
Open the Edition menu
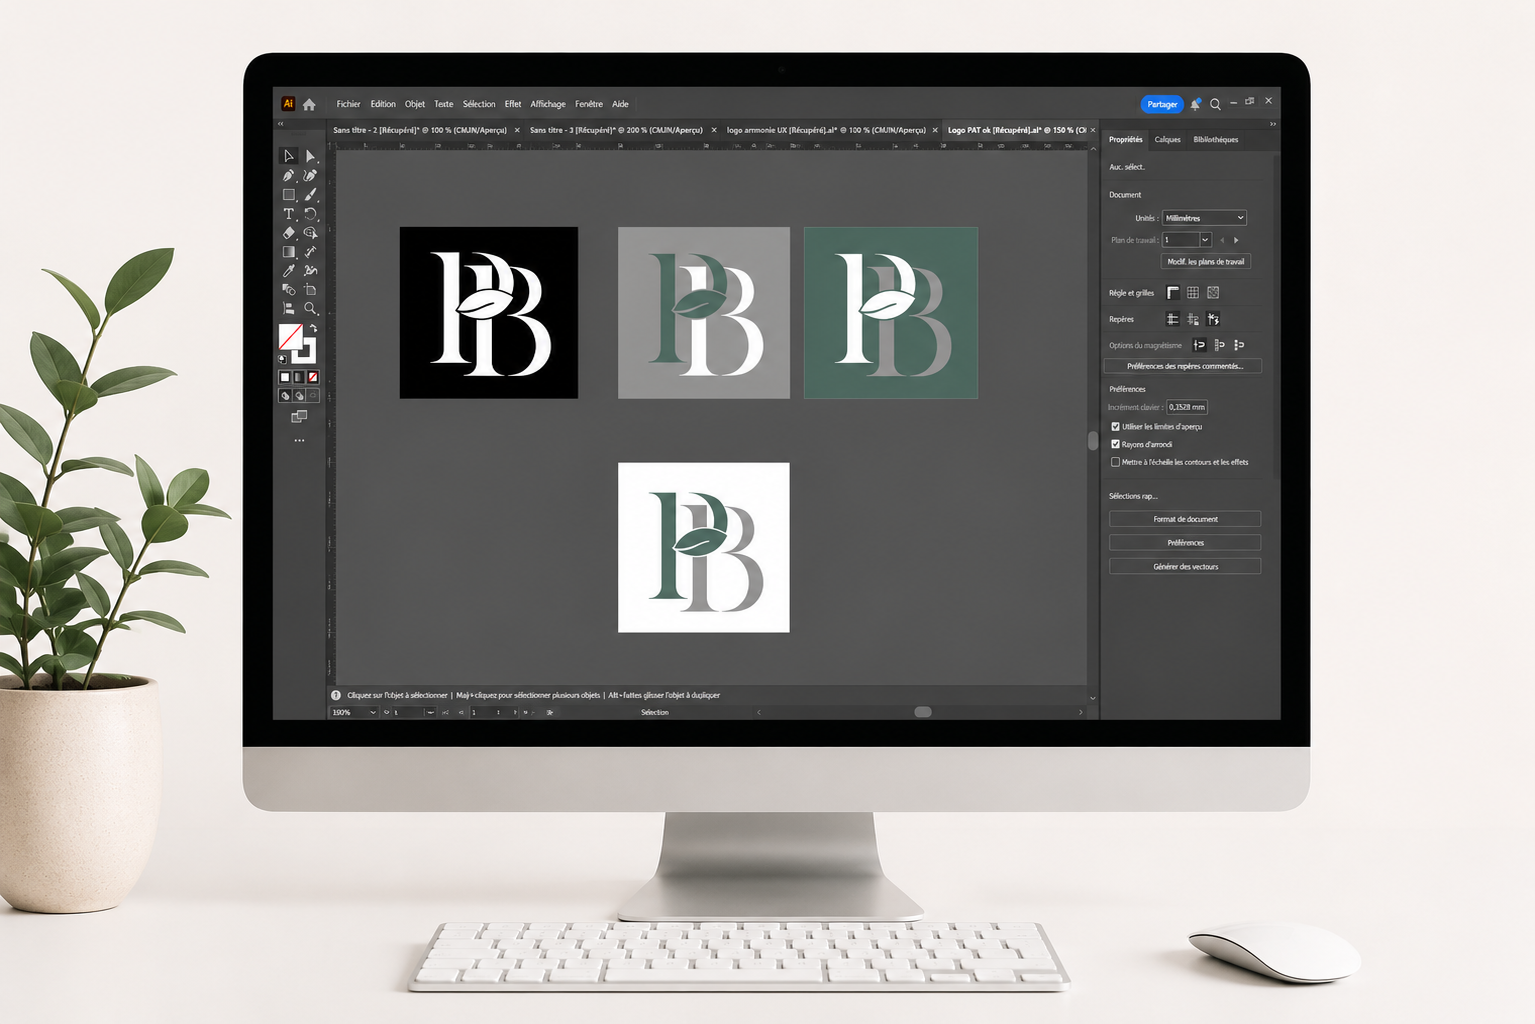[383, 104]
